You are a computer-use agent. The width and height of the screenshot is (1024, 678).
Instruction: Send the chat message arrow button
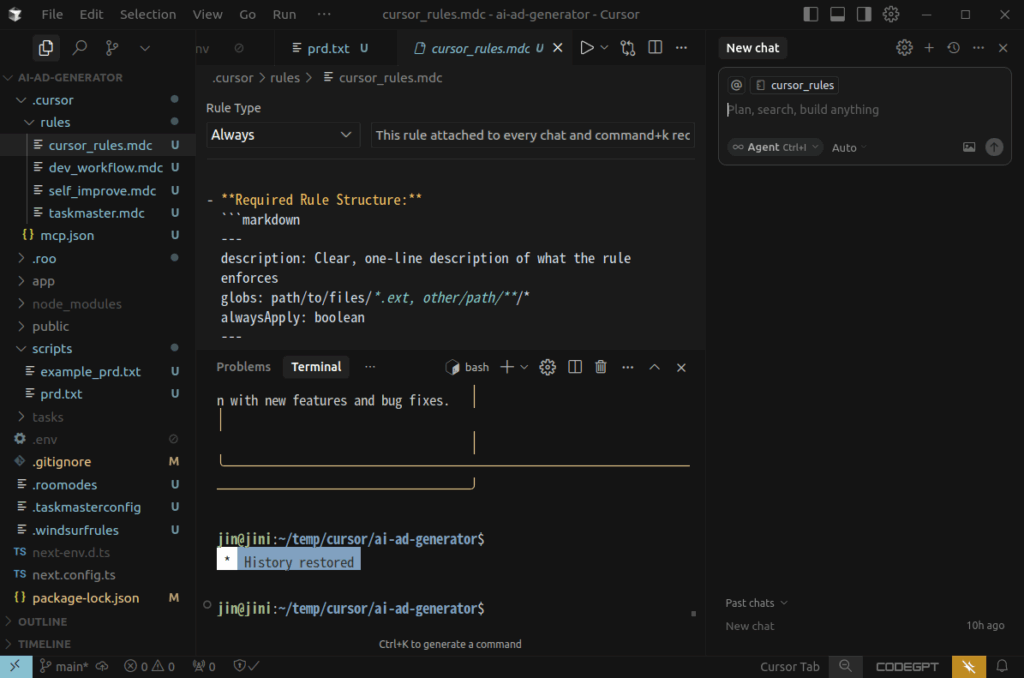click(994, 147)
